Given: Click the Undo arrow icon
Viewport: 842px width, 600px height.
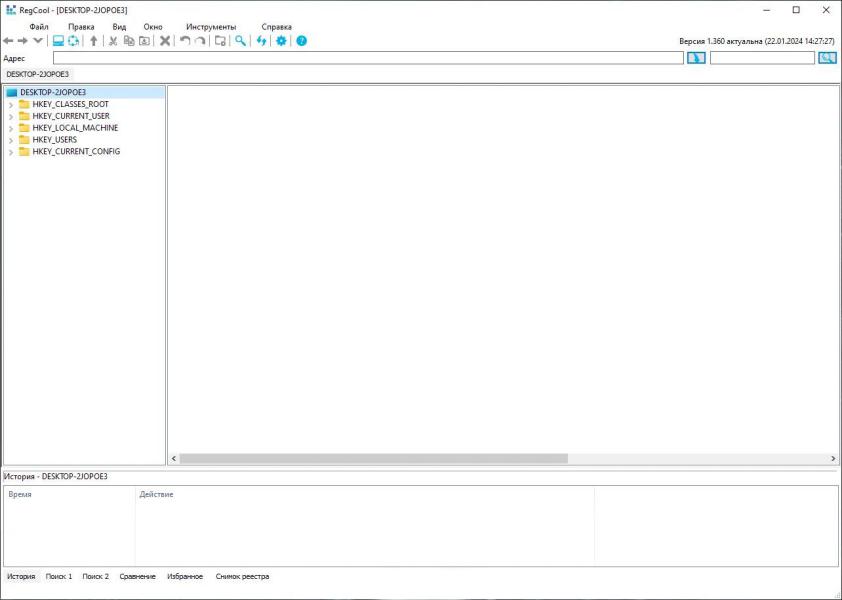Looking at the screenshot, I should click(x=185, y=41).
